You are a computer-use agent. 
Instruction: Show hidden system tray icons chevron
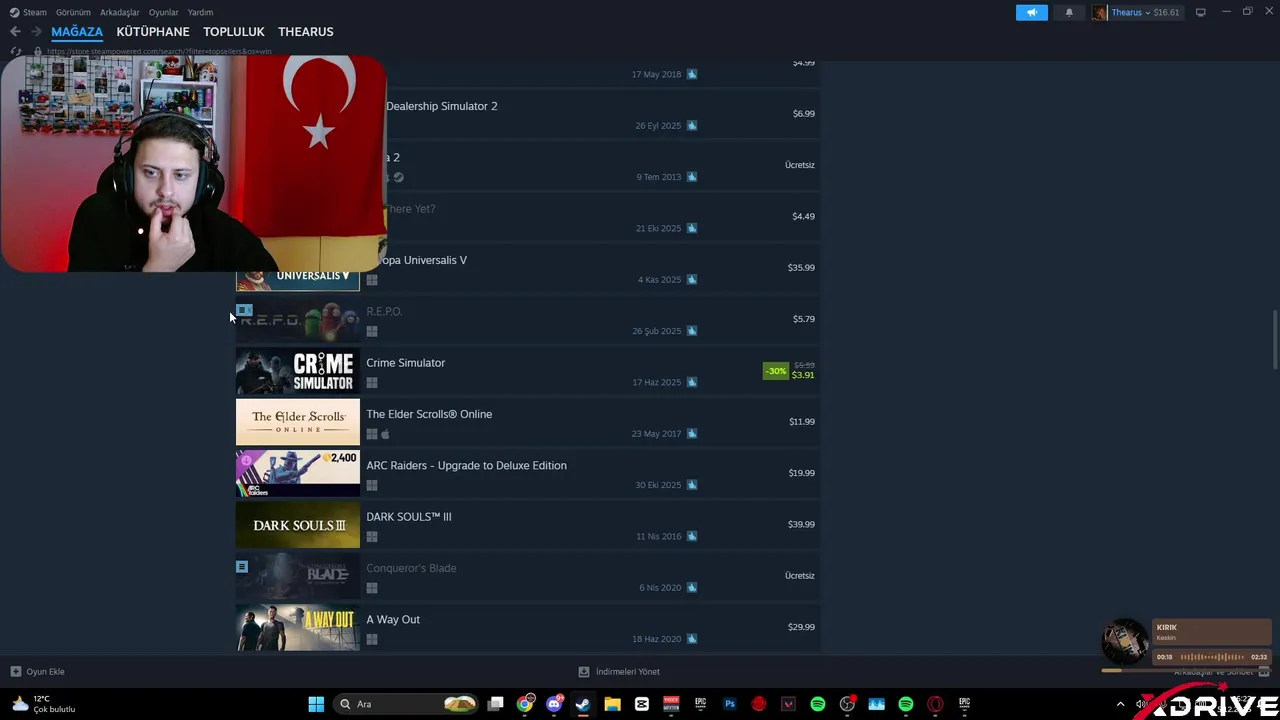pyautogui.click(x=1120, y=704)
